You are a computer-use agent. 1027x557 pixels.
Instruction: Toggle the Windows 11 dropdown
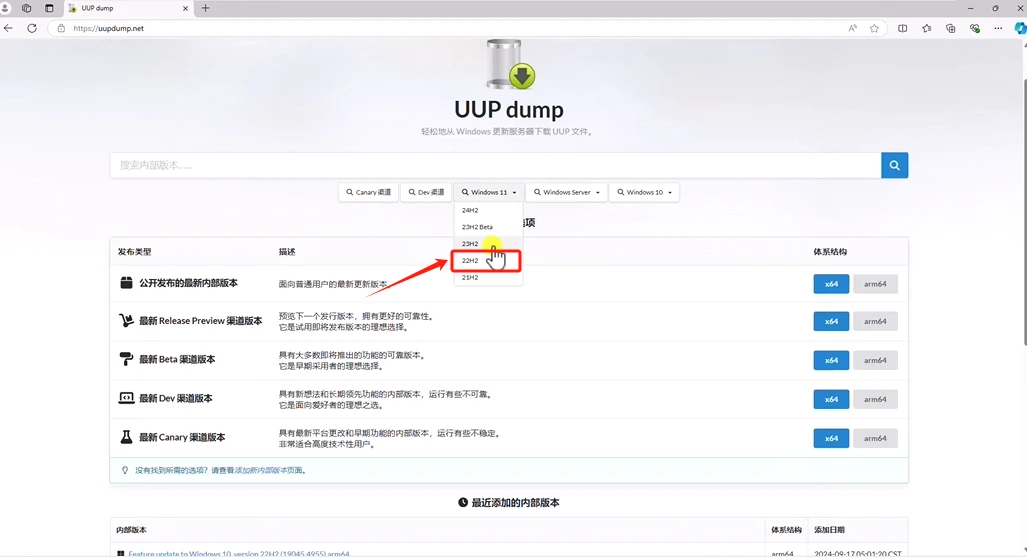[x=489, y=192]
